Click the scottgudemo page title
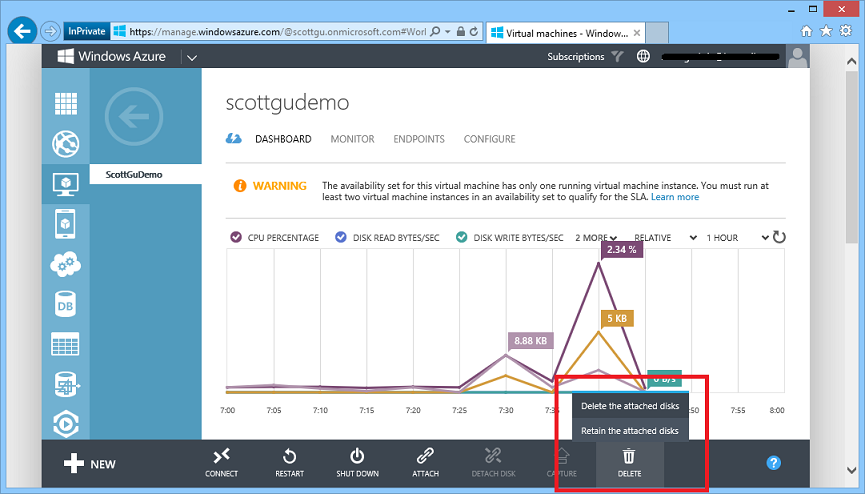This screenshot has height=494, width=865. pos(287,103)
